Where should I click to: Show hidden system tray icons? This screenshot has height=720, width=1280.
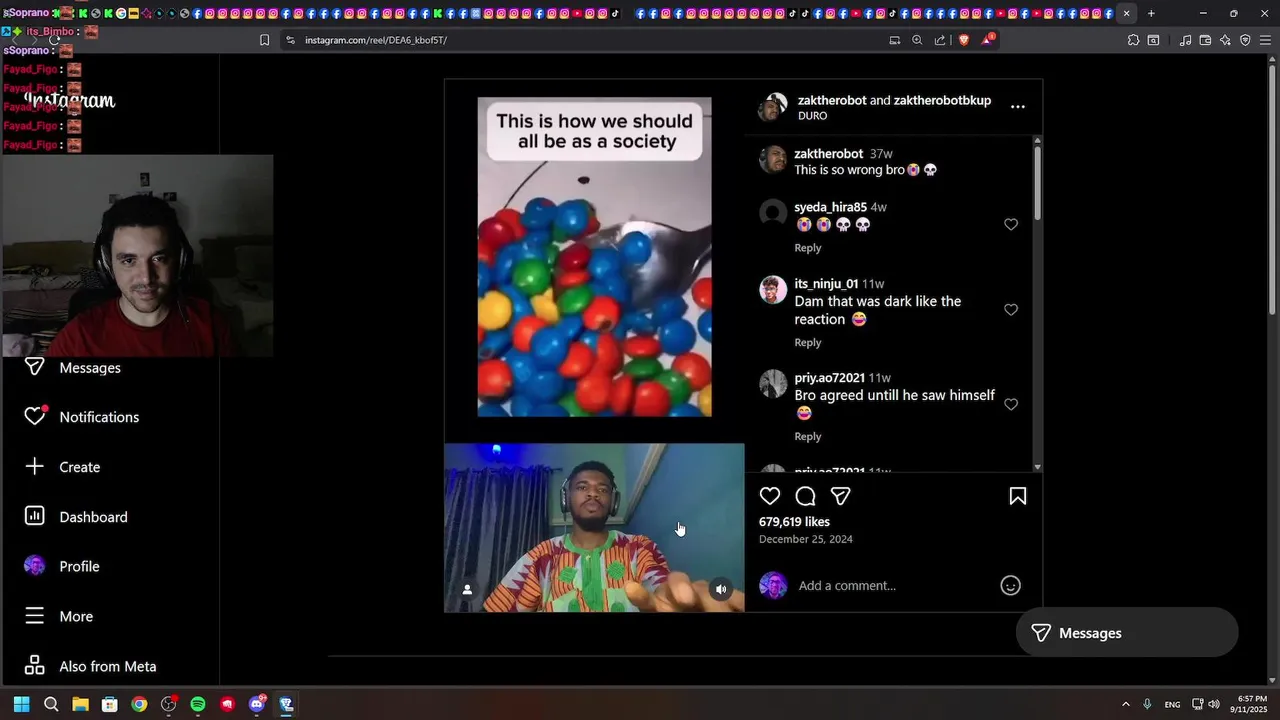click(1125, 704)
